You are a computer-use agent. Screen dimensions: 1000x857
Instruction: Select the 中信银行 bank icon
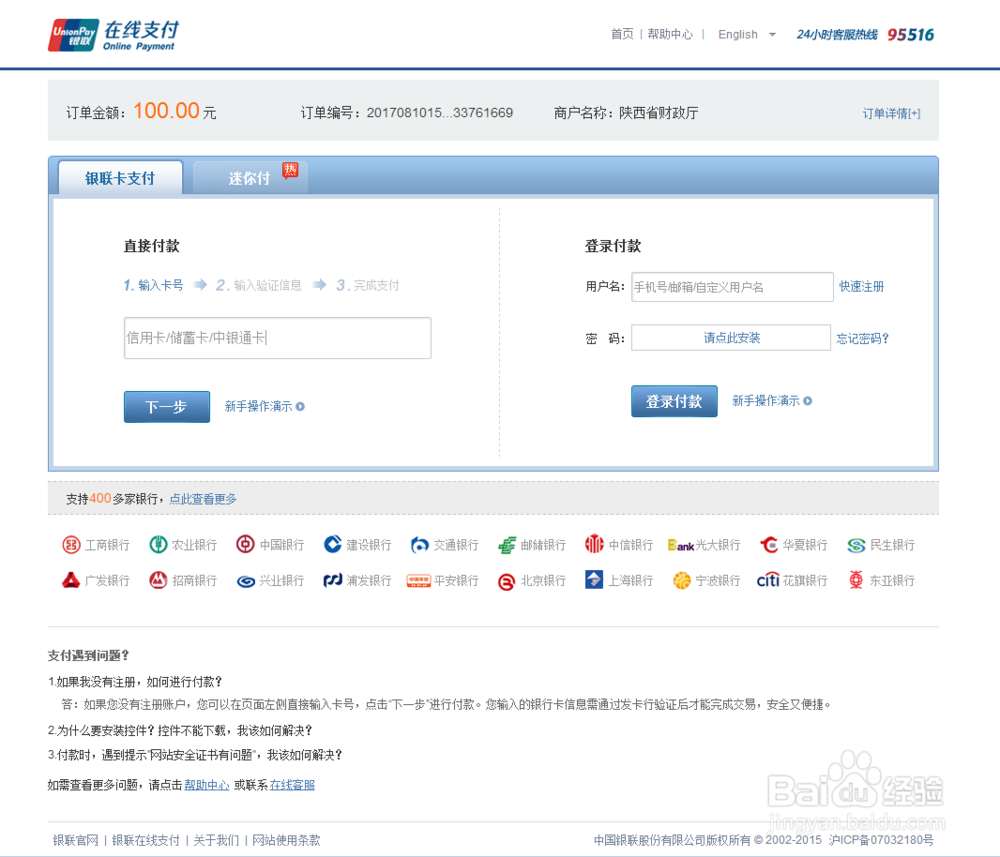(x=594, y=544)
